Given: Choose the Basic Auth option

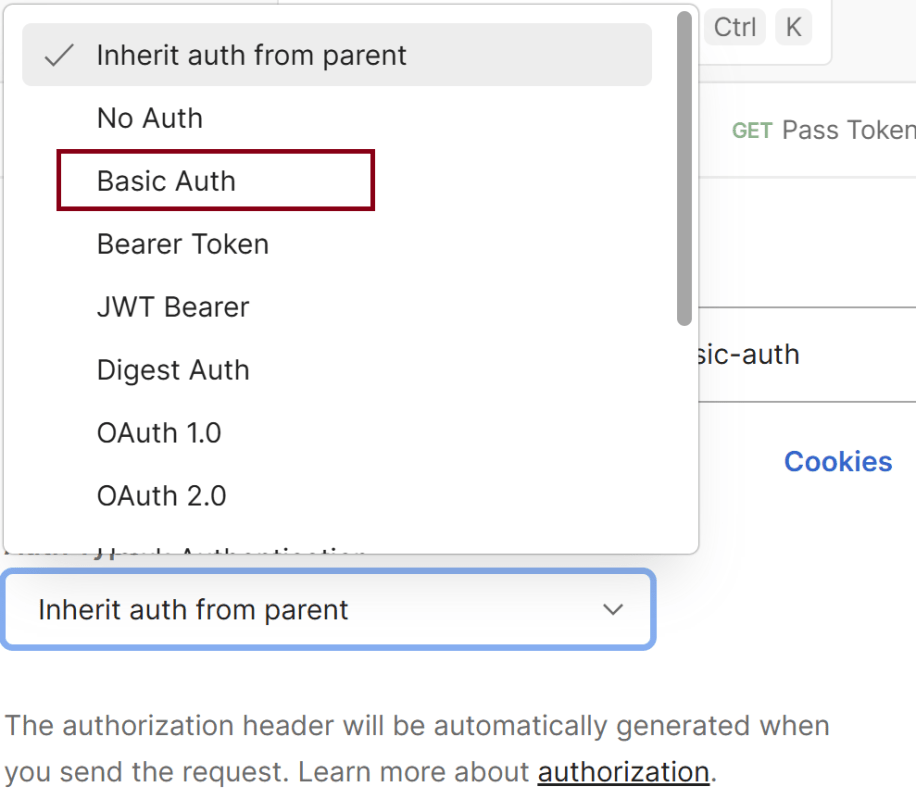Looking at the screenshot, I should coord(166,181).
